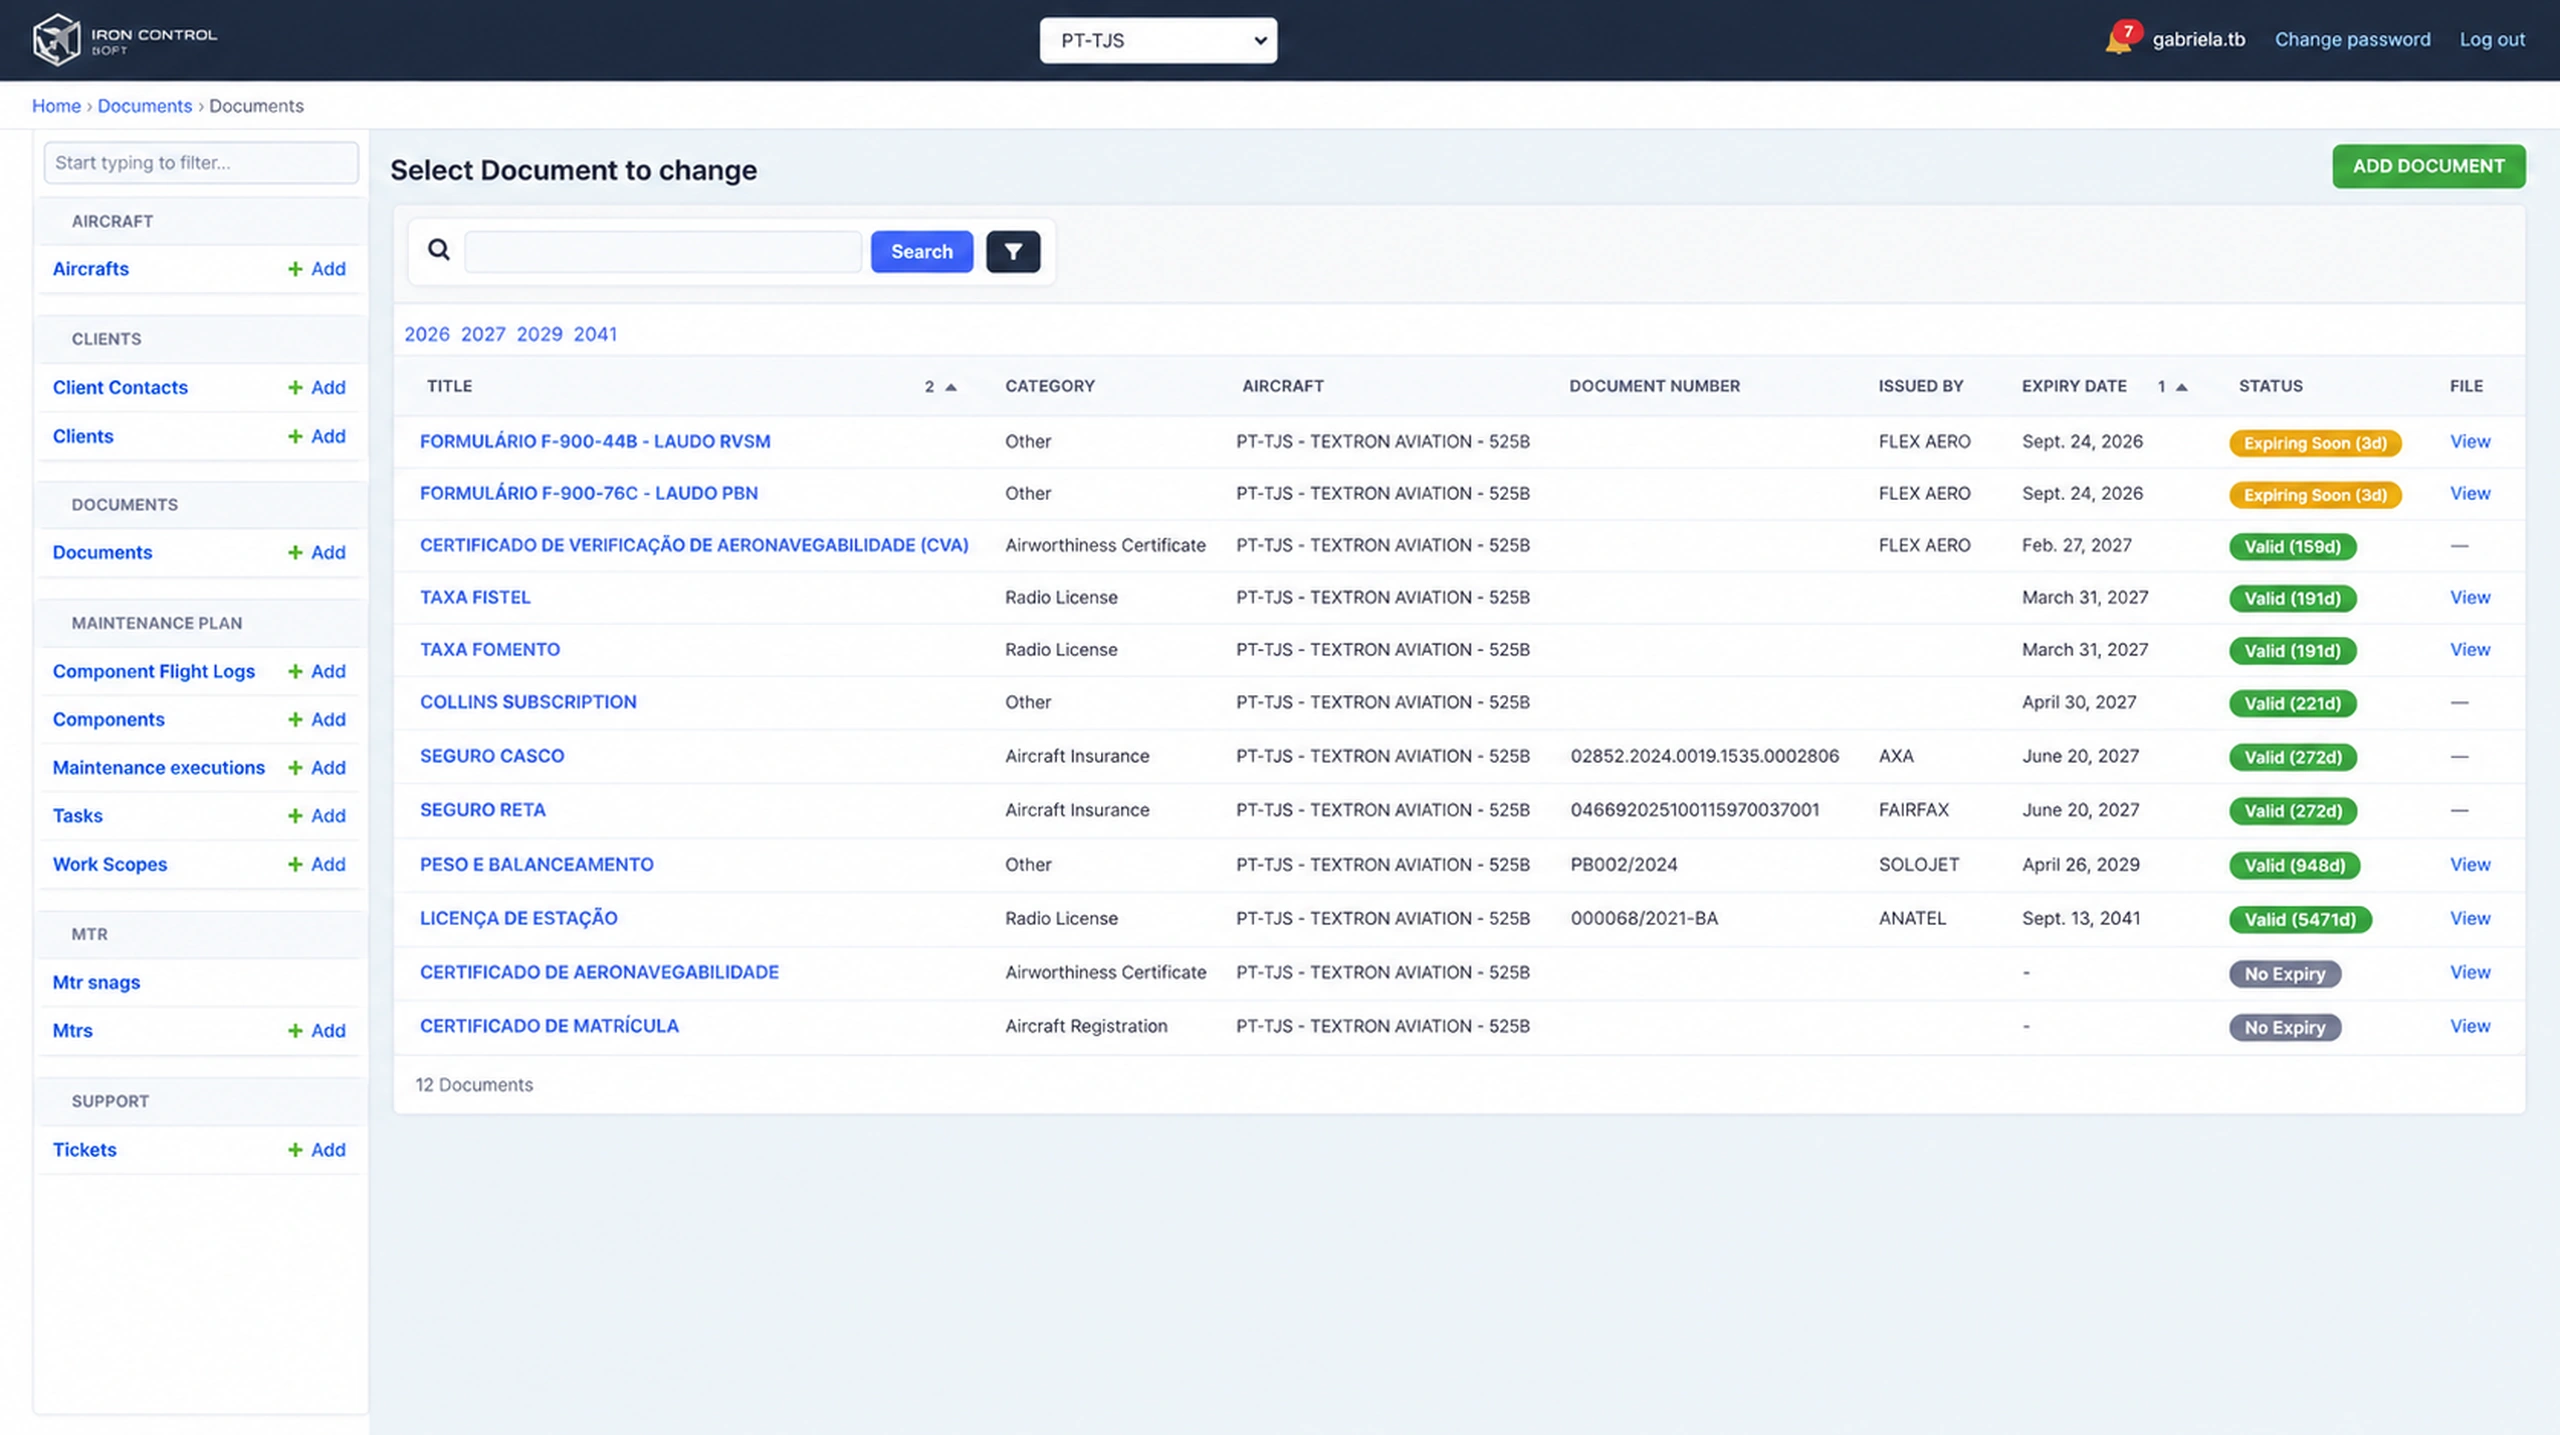The height and width of the screenshot is (1435, 2560).
Task: Focus the document search text field
Action: 663,251
